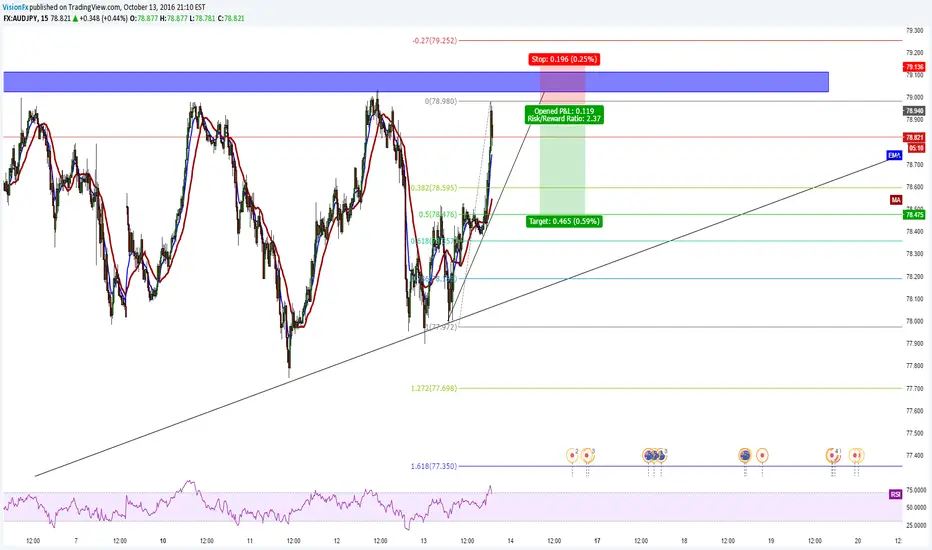Open the Japan flag event badged 2
This screenshot has height=550, width=932.
click(x=572, y=456)
